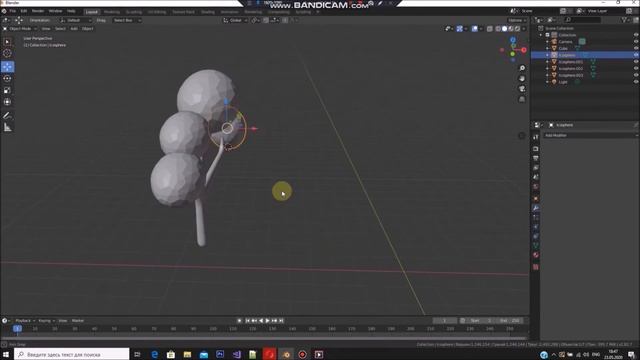Expand the Icosphere.001 outliner row
The width and height of the screenshot is (640, 360).
(x=547, y=62)
